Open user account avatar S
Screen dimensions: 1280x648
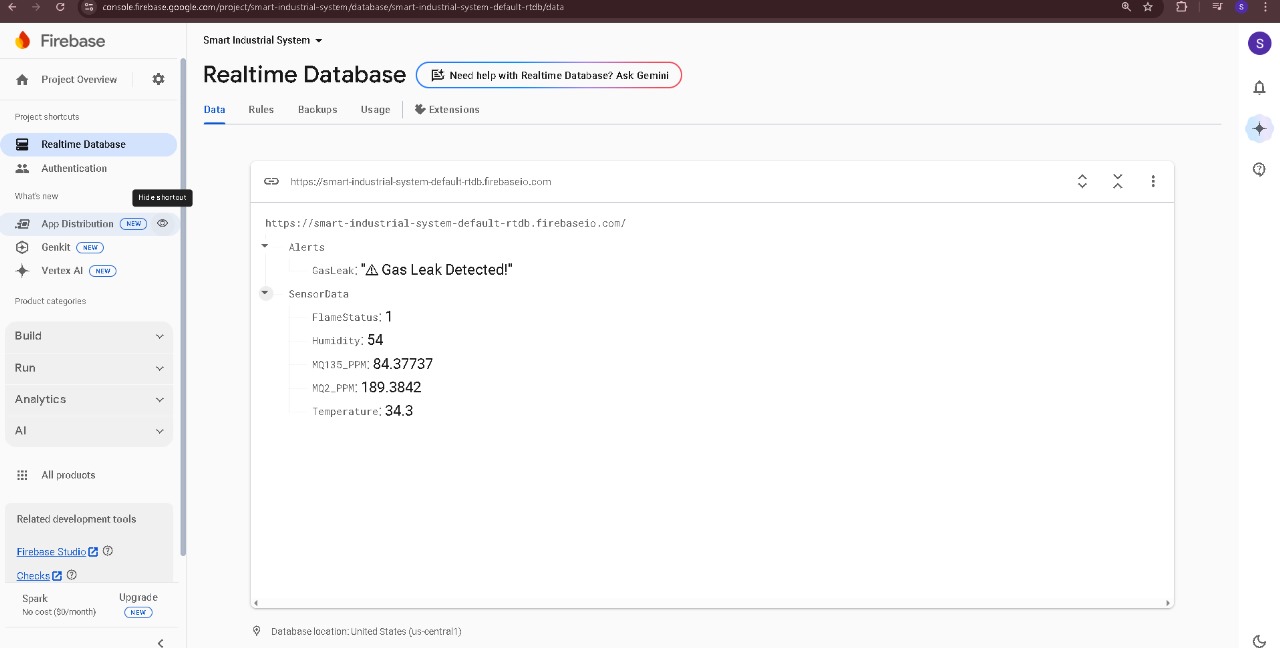click(x=1259, y=43)
